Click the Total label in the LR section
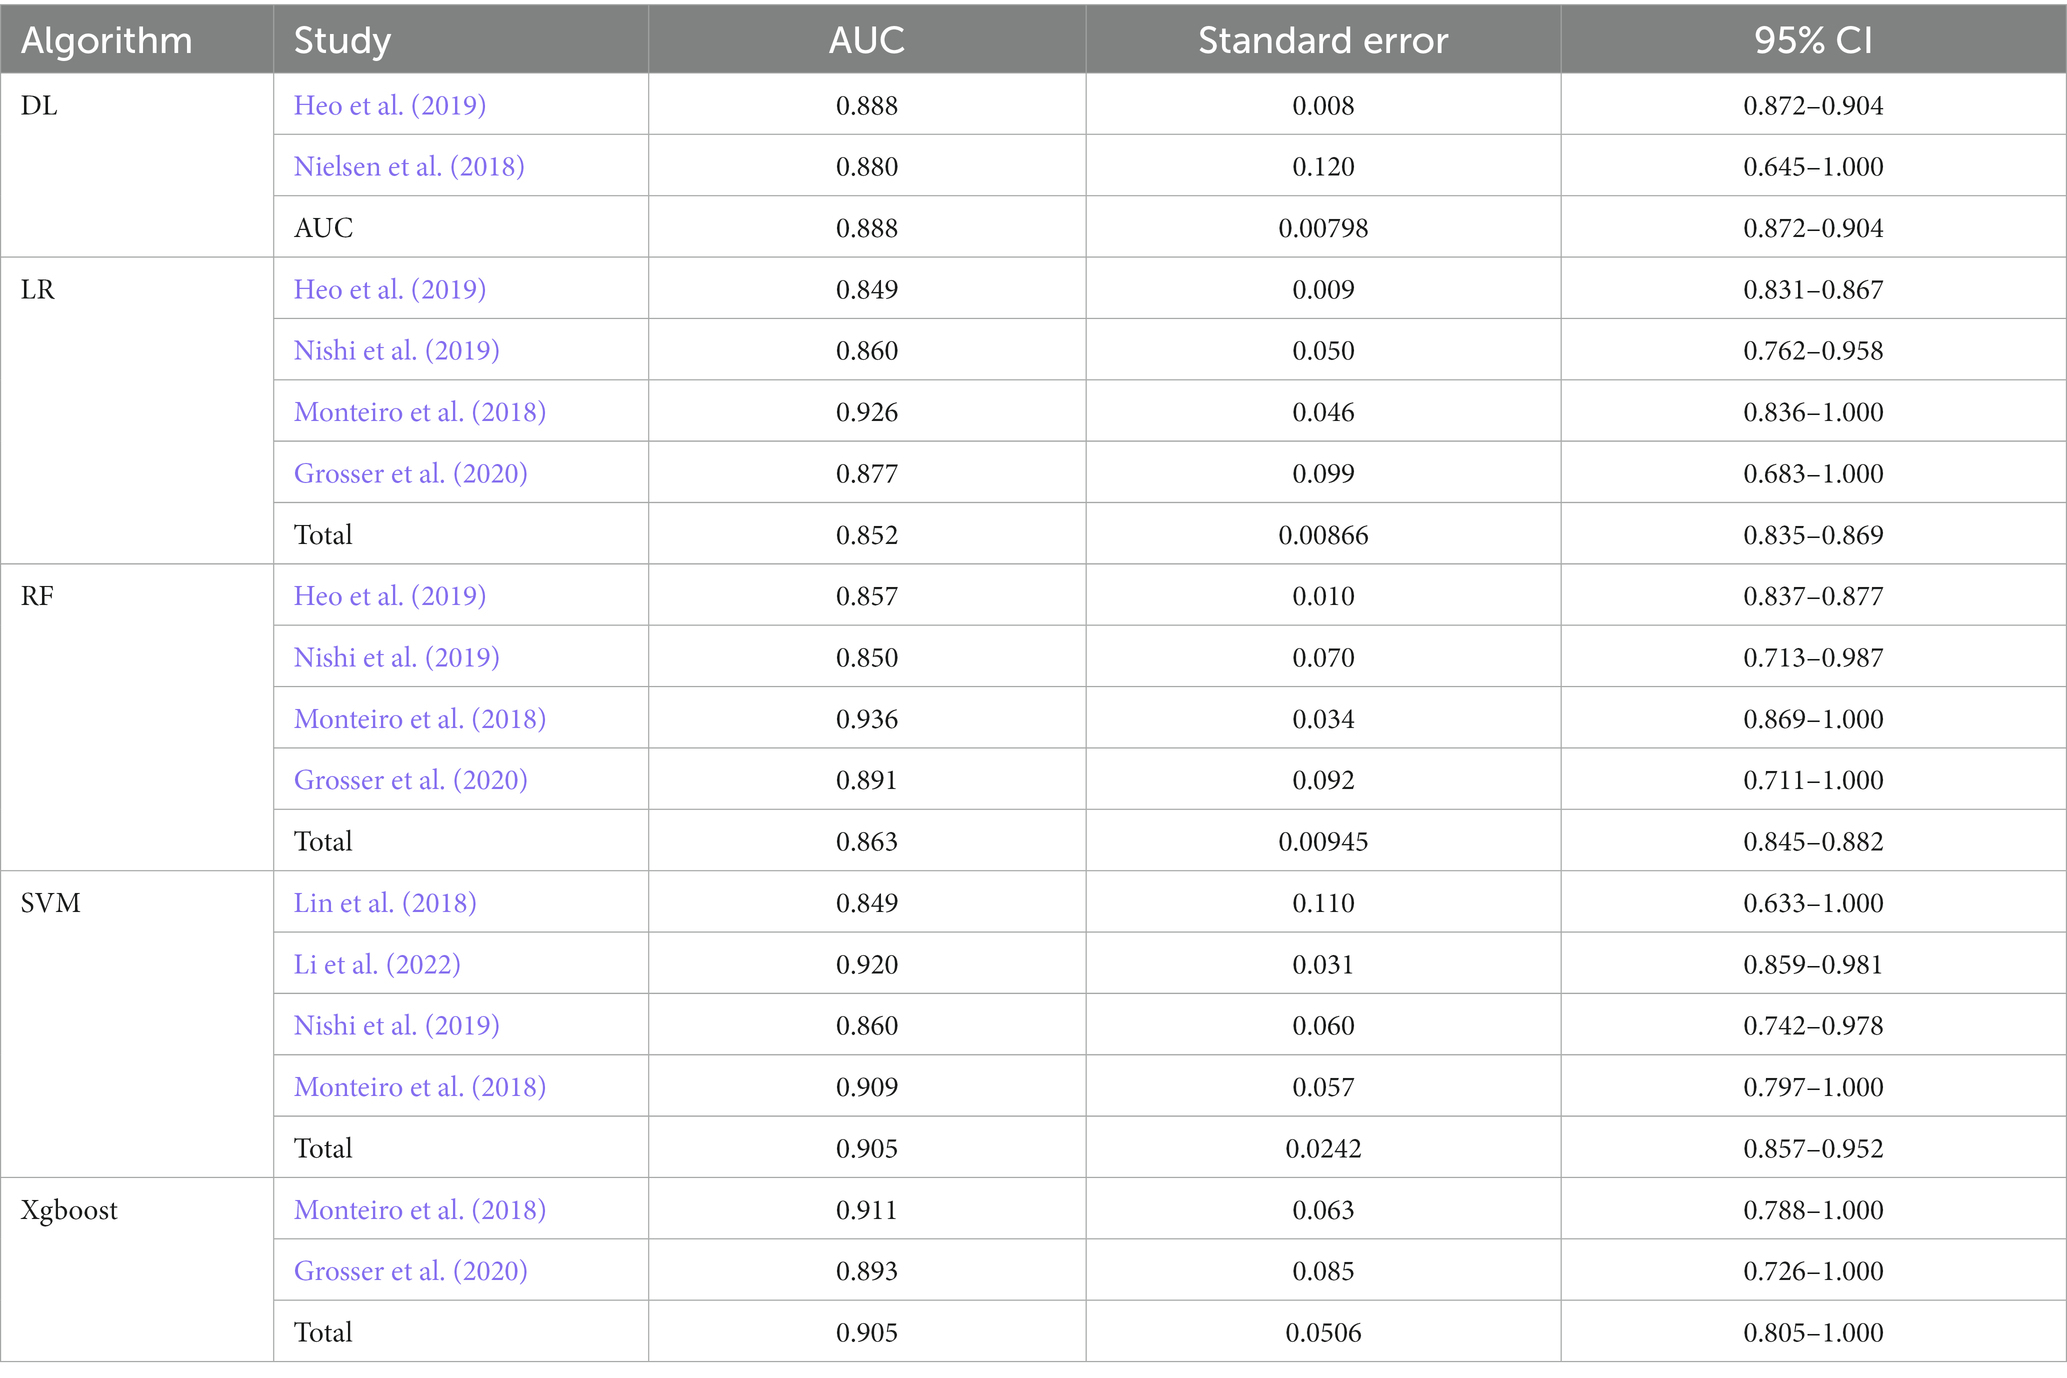This screenshot has width=2067, height=1378. point(323,535)
